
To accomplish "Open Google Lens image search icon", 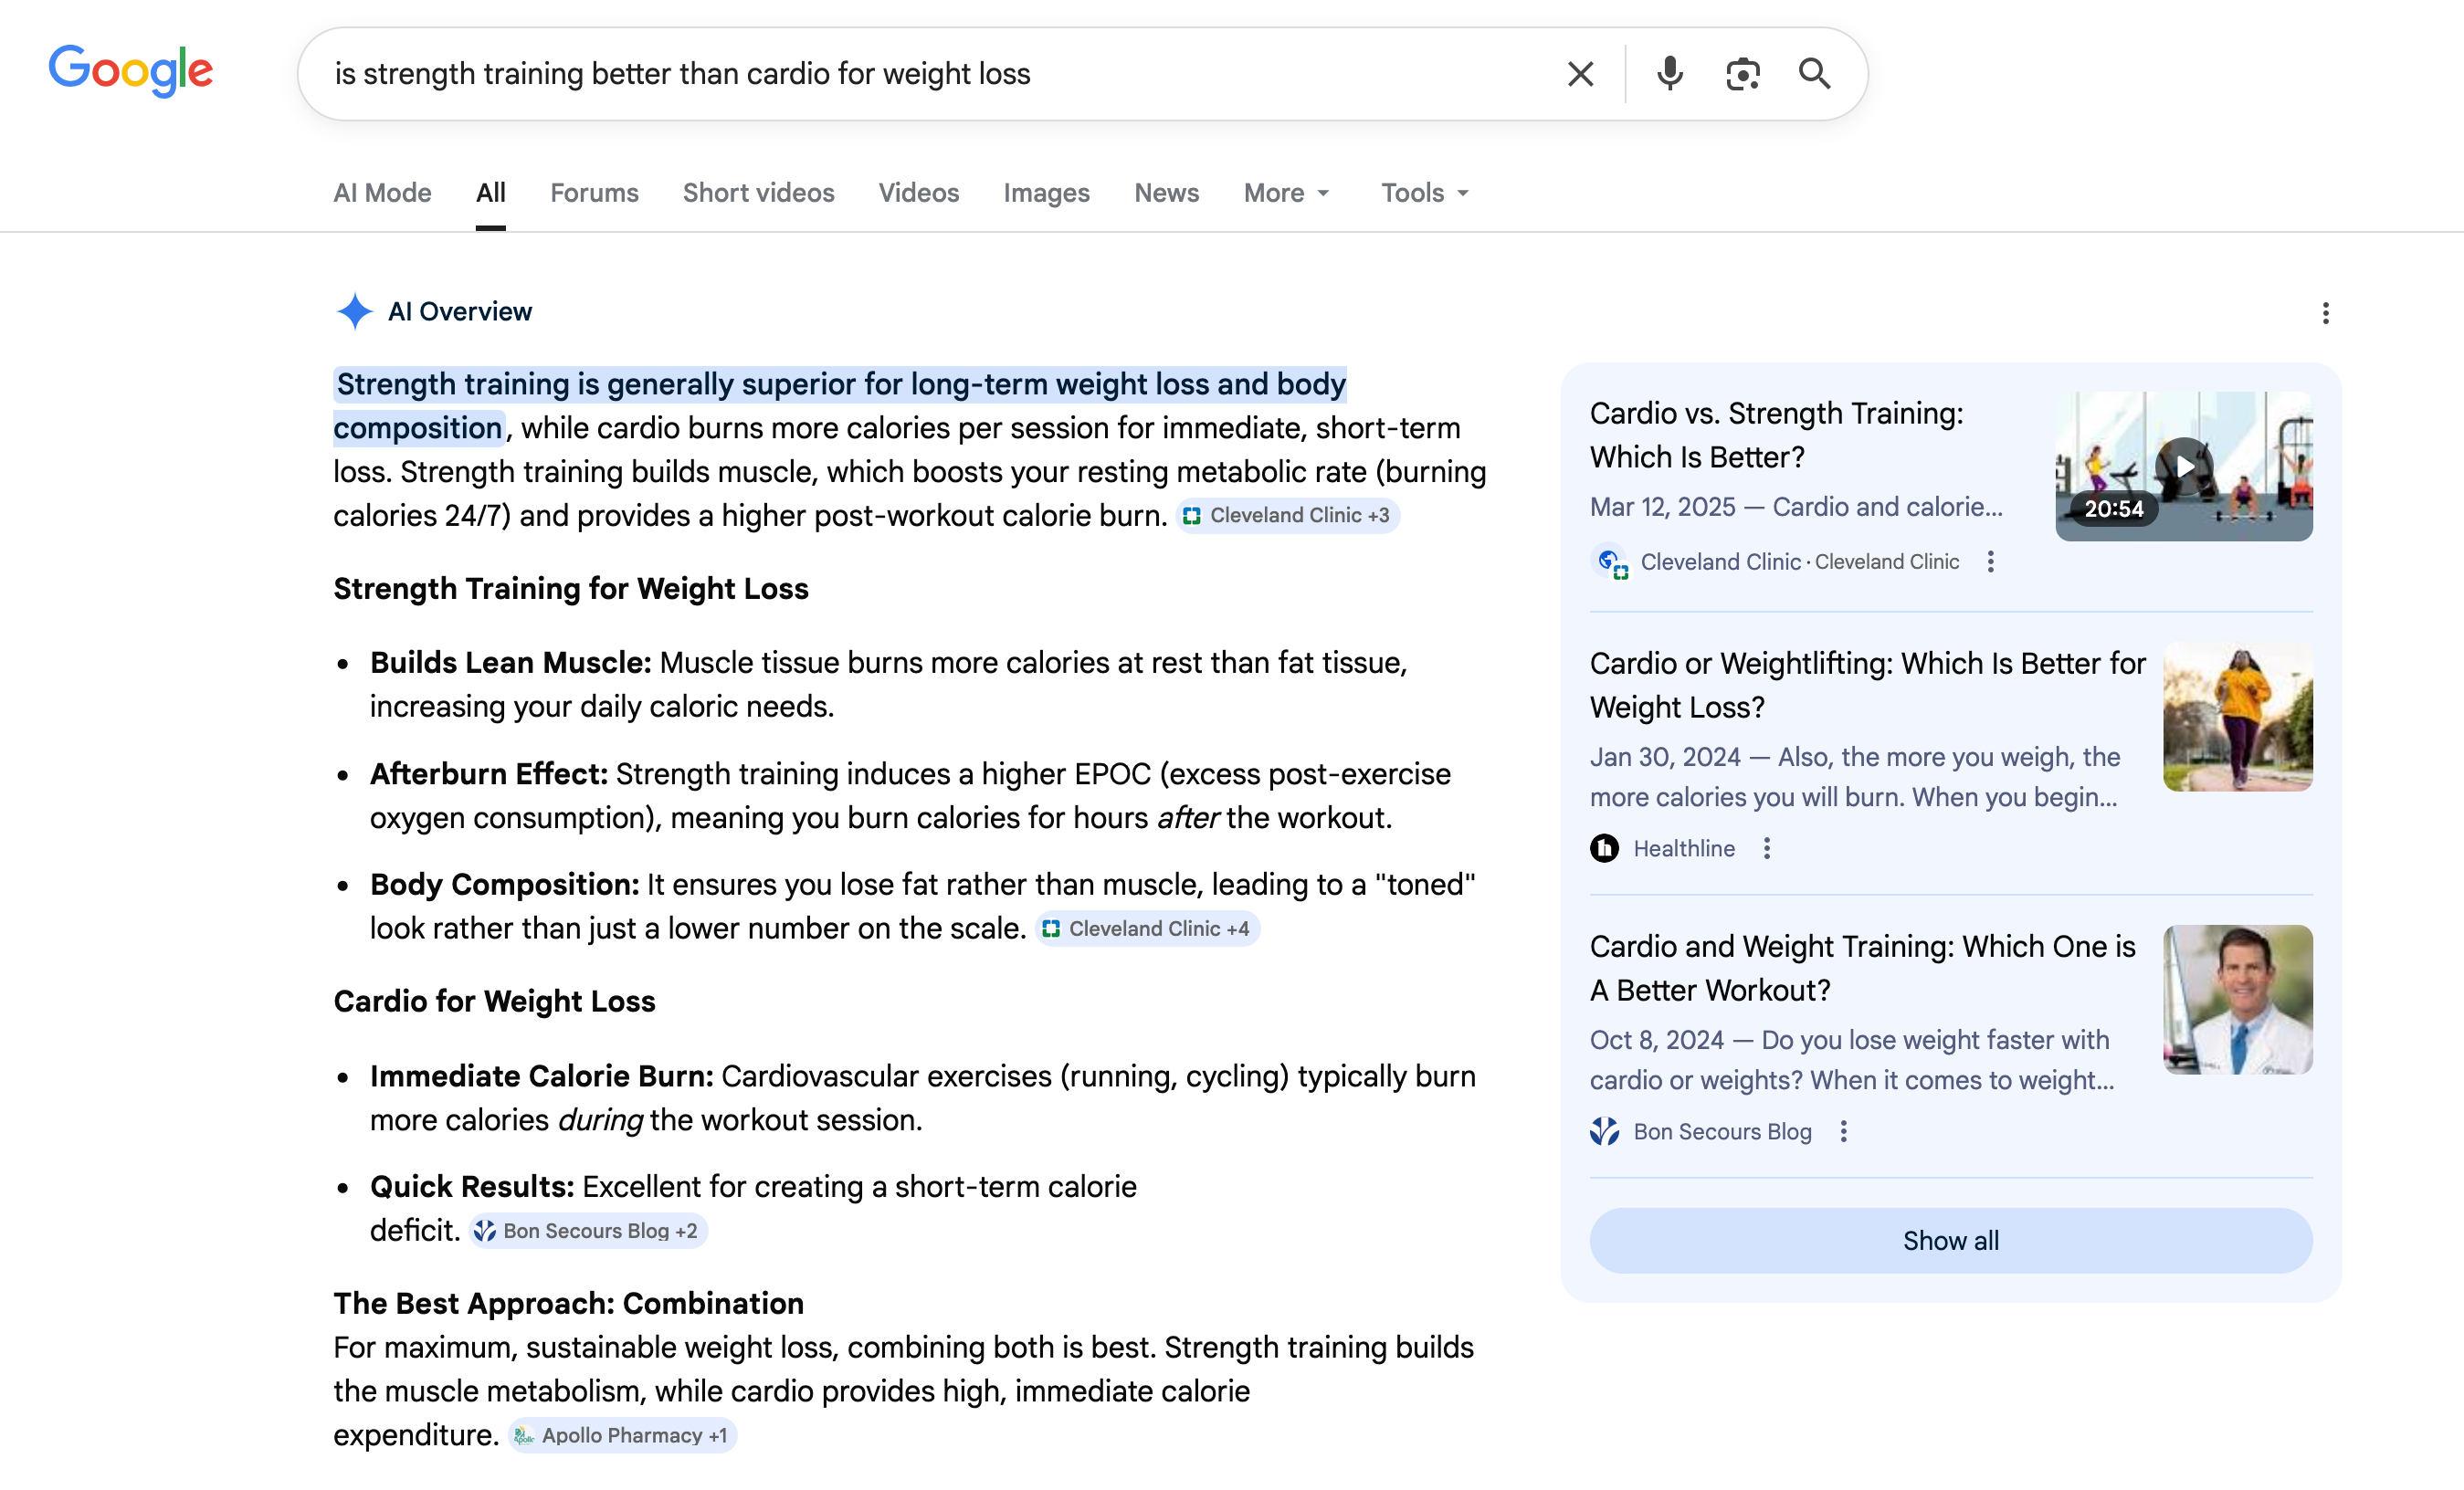I will click(1742, 74).
